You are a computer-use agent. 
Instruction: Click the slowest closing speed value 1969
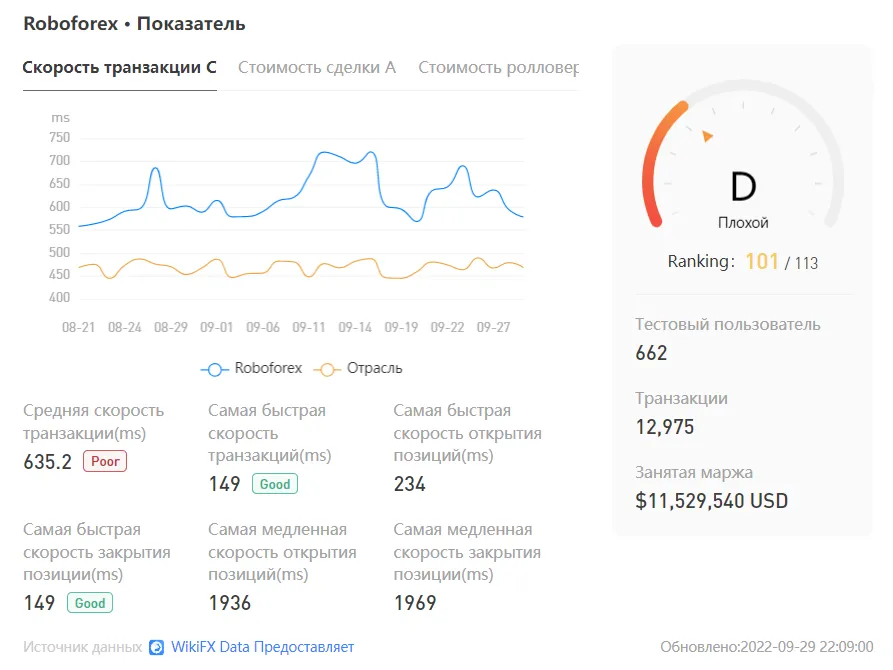(x=415, y=603)
